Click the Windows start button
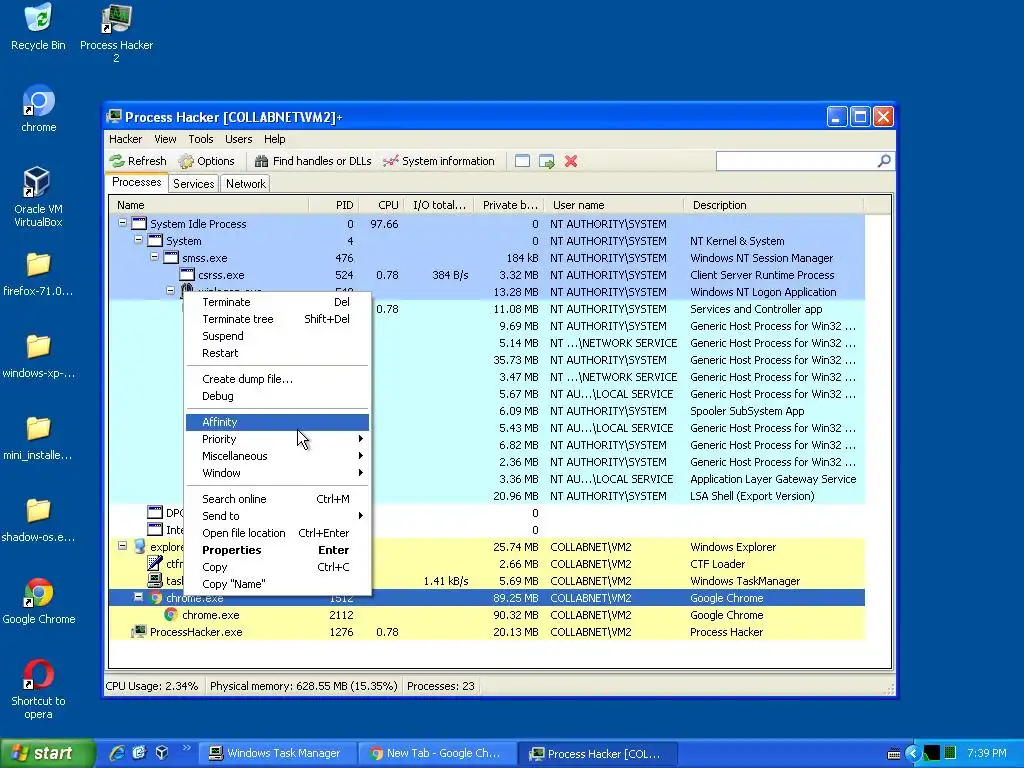Image resolution: width=1024 pixels, height=768 pixels. point(47,753)
